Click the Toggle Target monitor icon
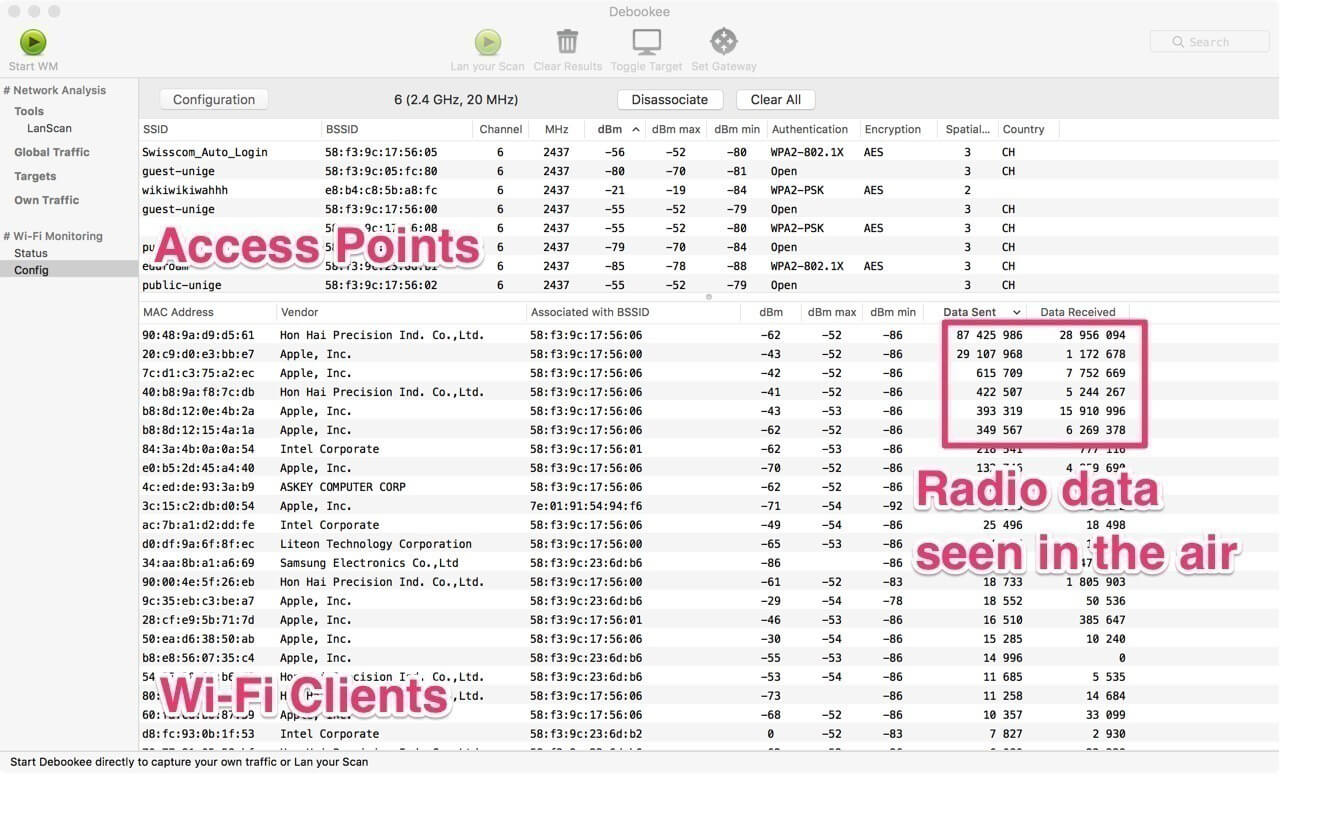 646,42
